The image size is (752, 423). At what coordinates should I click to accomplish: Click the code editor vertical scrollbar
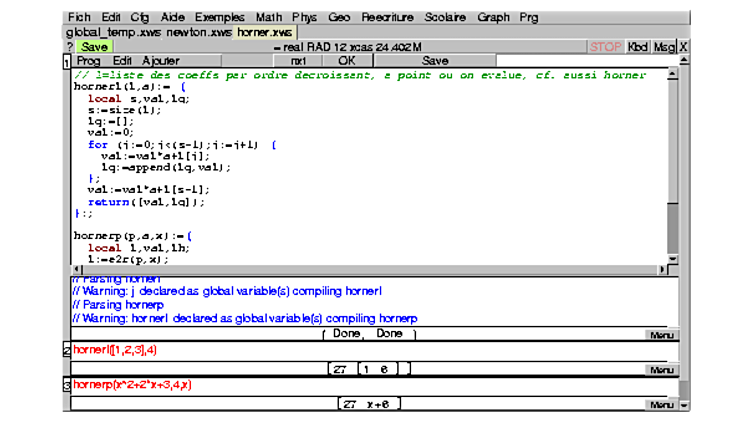click(x=672, y=160)
